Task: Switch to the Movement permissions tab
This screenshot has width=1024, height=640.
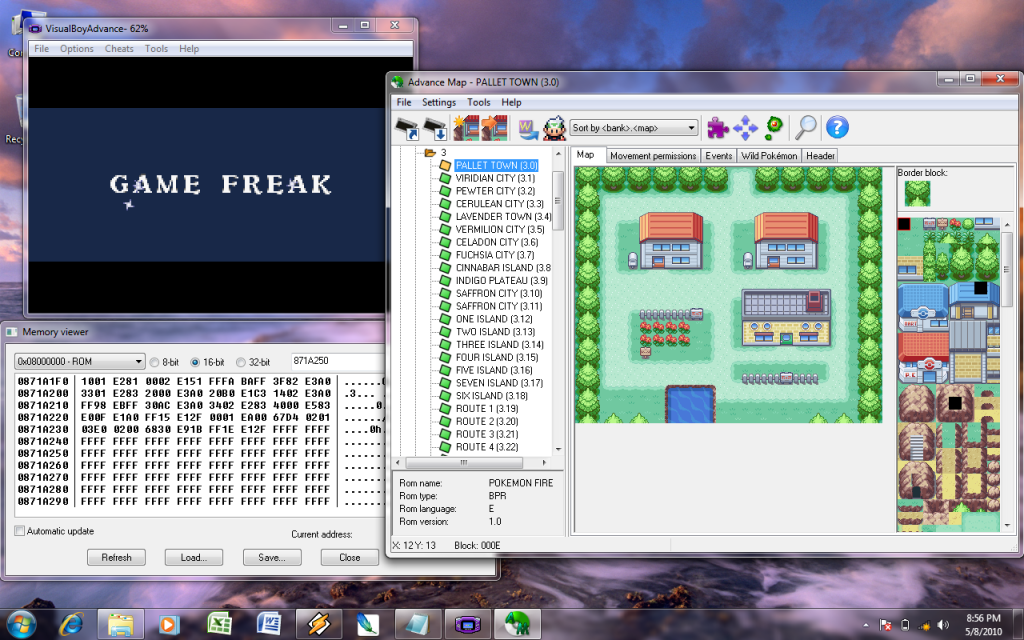Action: click(653, 156)
